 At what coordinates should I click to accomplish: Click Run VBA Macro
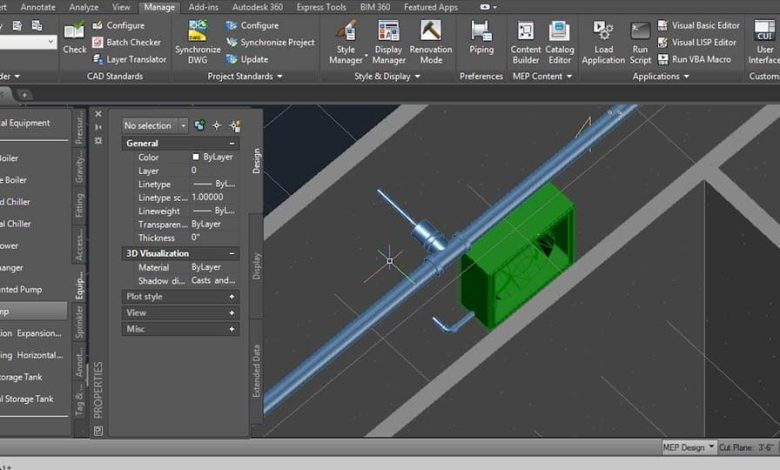694,59
